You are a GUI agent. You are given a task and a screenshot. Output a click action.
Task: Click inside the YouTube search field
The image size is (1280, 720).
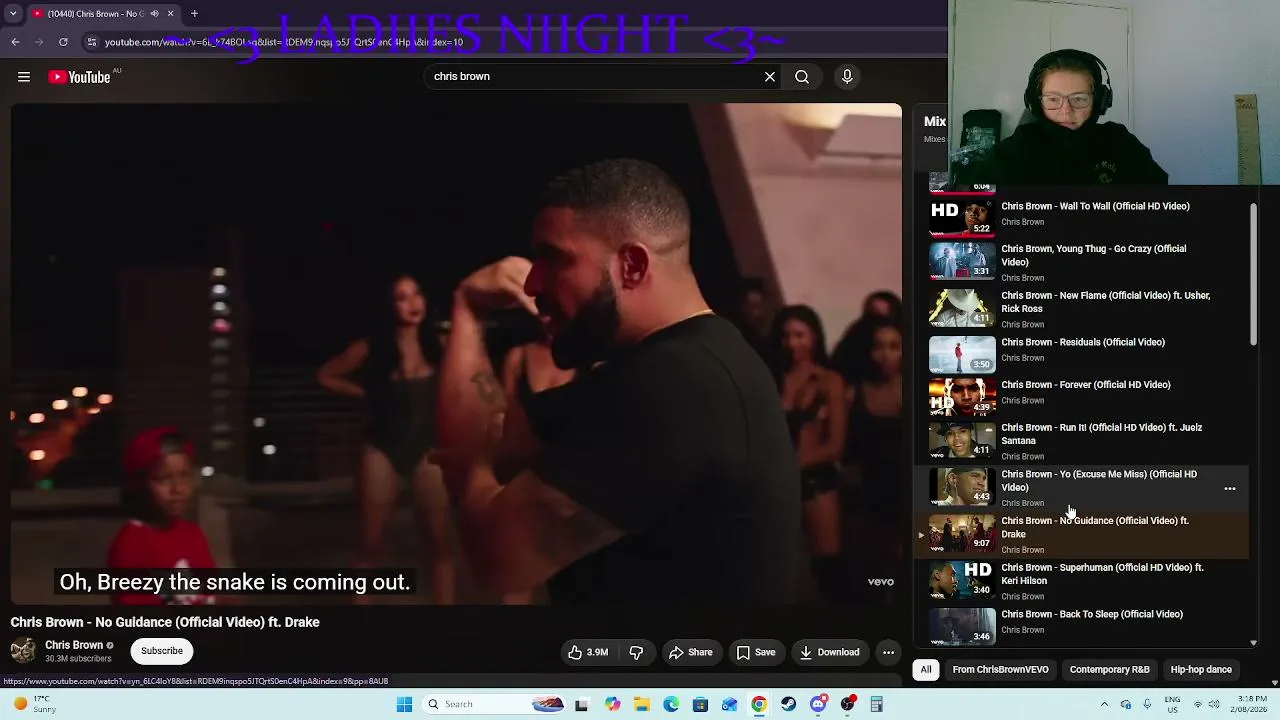(595, 77)
